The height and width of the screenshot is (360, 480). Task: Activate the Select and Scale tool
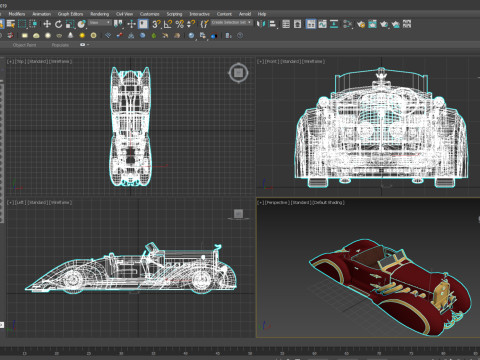(x=70, y=24)
